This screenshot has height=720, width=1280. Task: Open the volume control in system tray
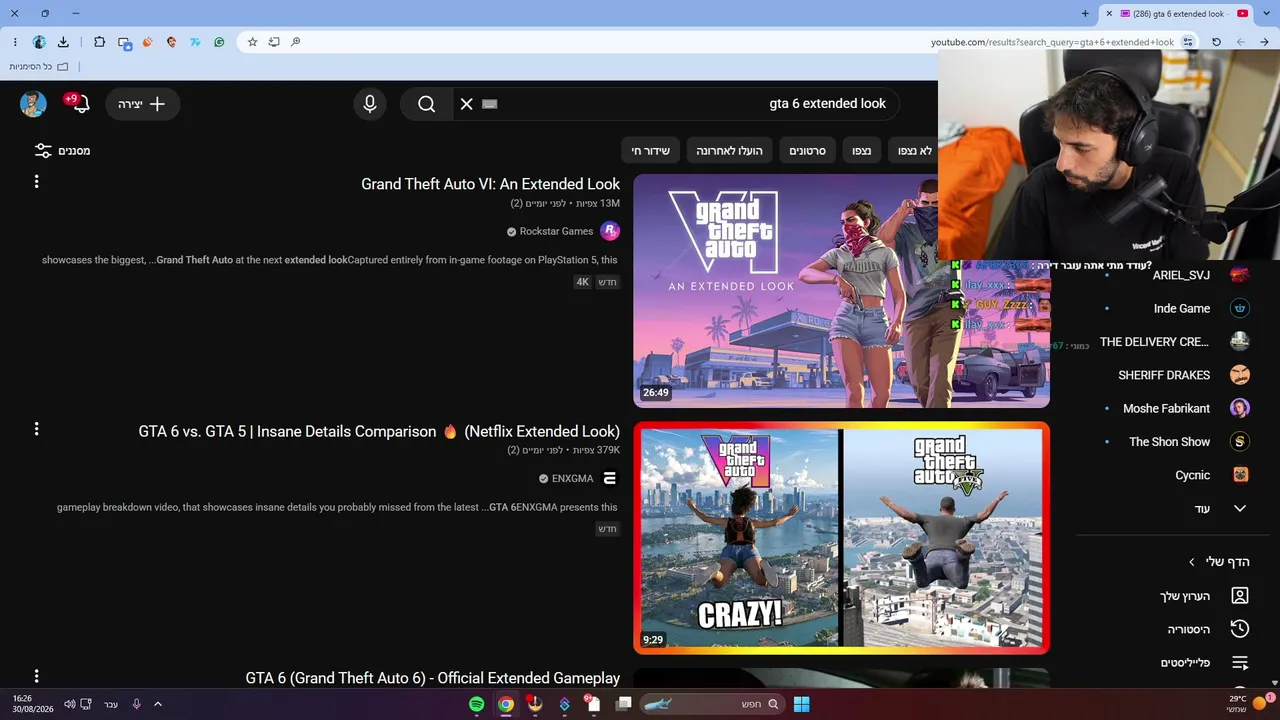(x=69, y=704)
